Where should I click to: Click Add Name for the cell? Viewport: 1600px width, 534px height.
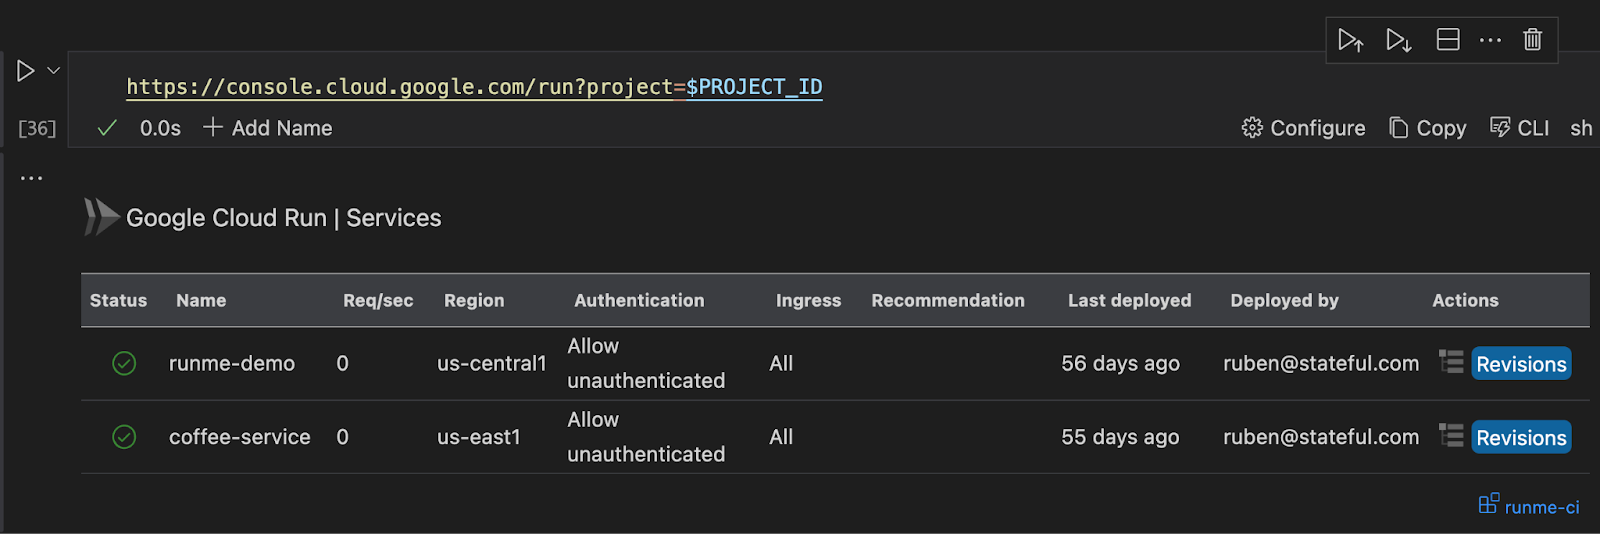pyautogui.click(x=268, y=128)
